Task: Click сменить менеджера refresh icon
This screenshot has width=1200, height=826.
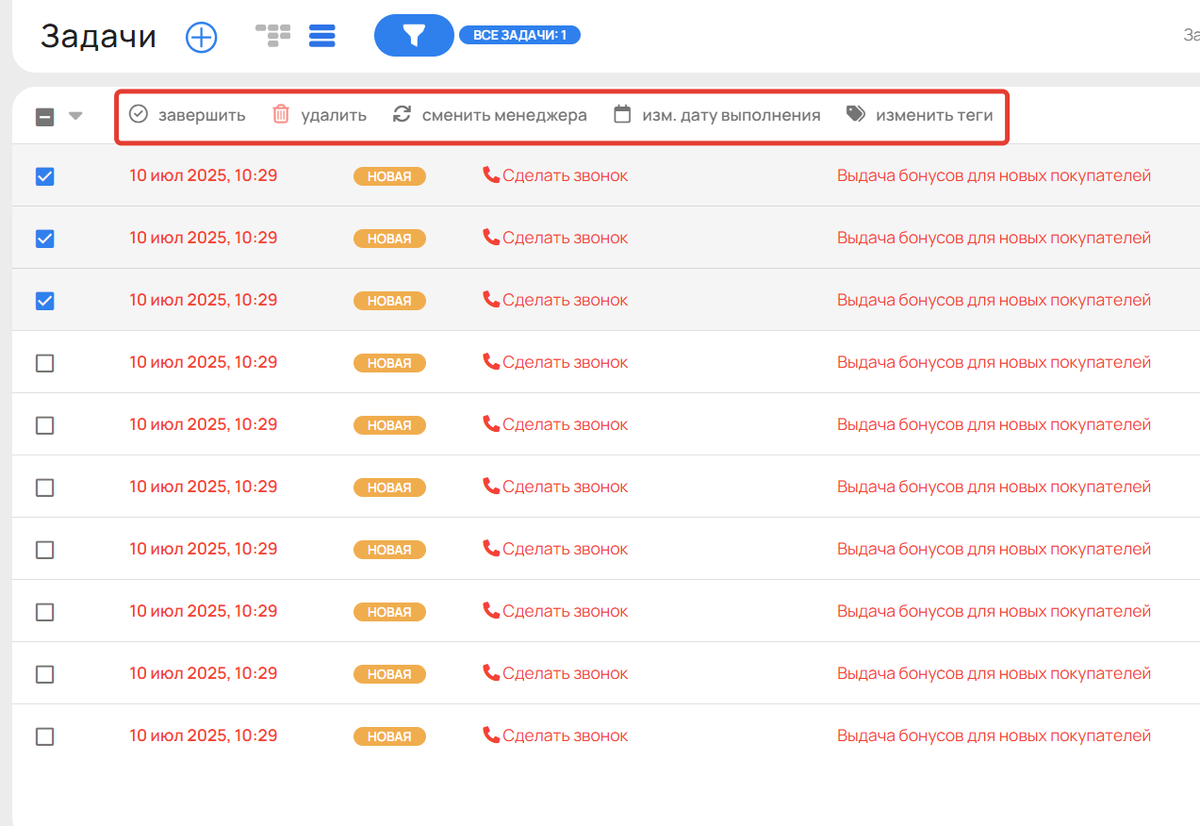Action: tap(402, 115)
